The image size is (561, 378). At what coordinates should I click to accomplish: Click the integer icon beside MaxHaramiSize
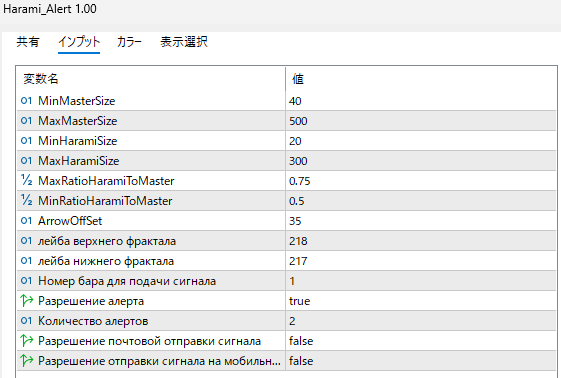pyautogui.click(x=26, y=161)
